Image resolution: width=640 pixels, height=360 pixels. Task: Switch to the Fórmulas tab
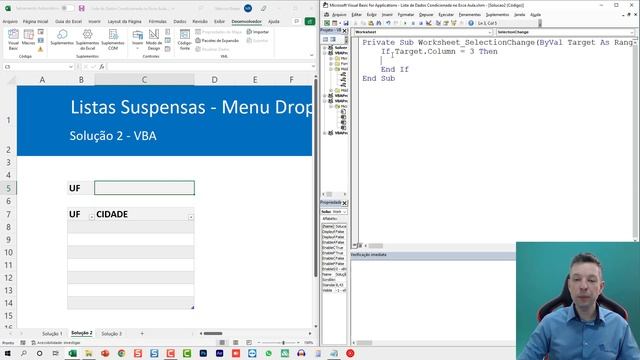(x=157, y=21)
